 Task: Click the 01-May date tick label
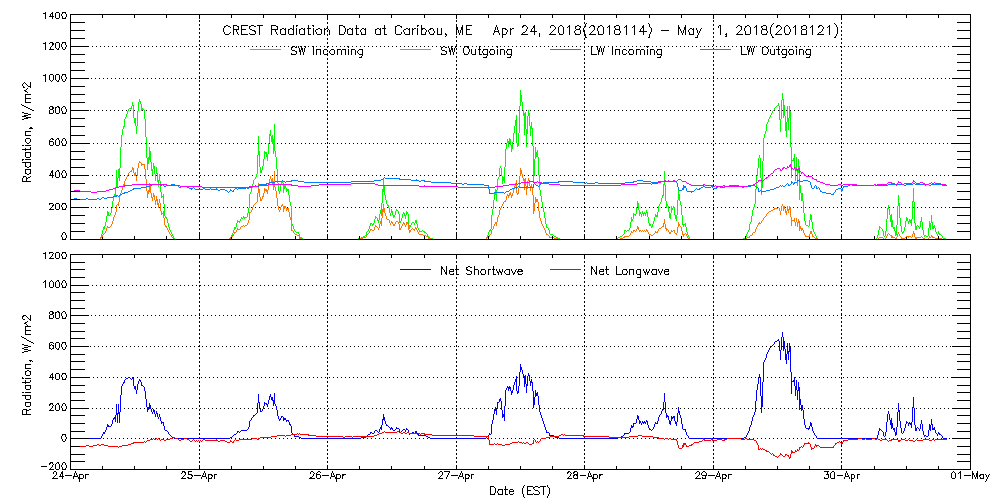(x=969, y=477)
